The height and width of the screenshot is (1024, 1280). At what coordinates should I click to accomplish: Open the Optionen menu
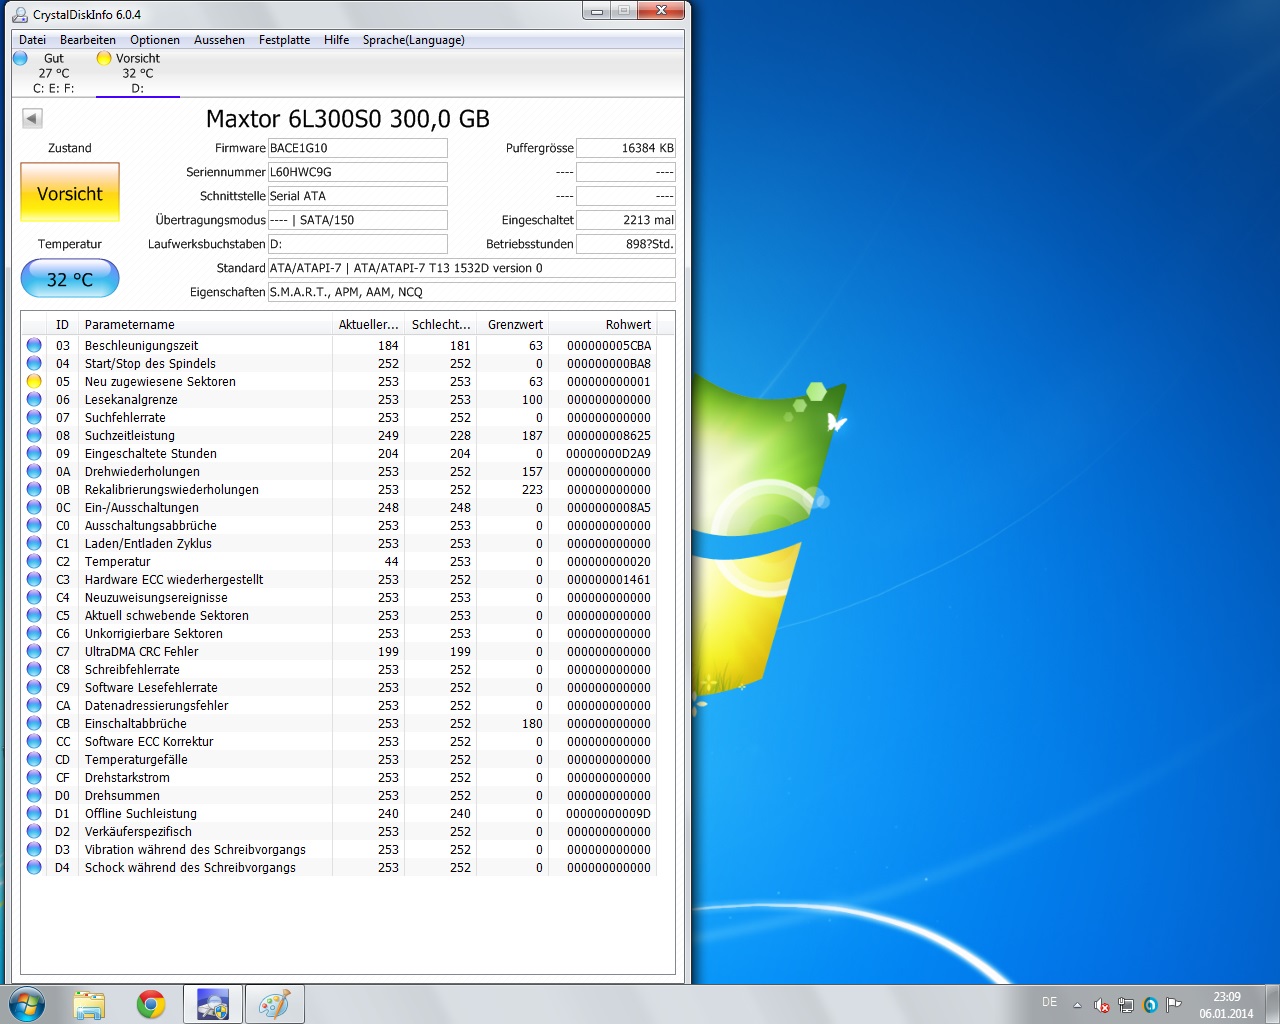pos(155,40)
